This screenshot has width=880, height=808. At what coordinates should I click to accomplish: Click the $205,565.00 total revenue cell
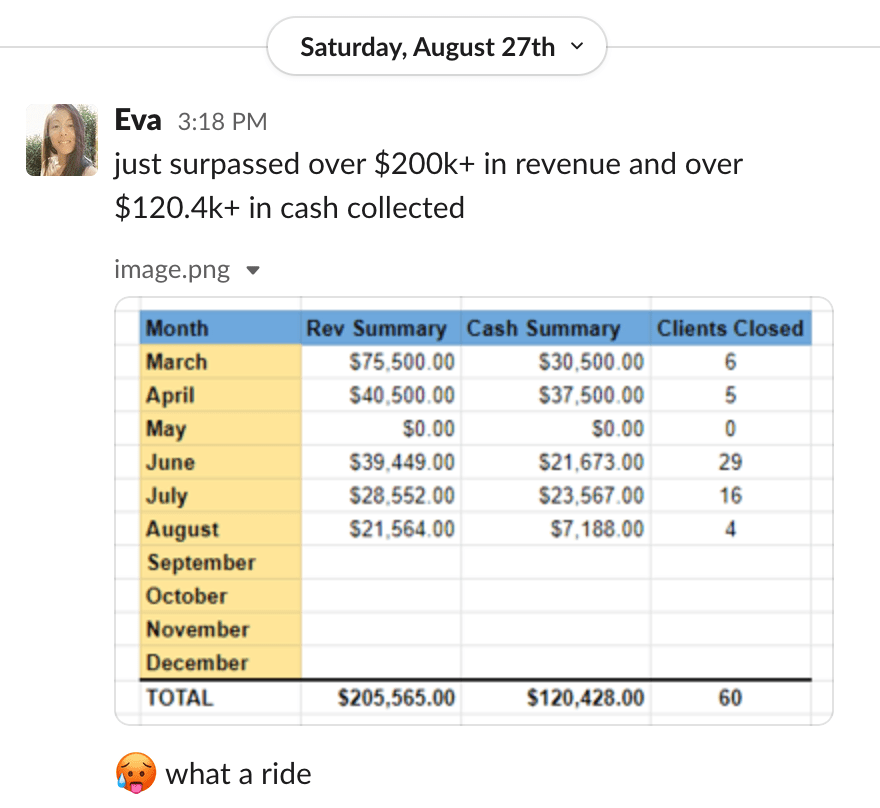(x=396, y=698)
